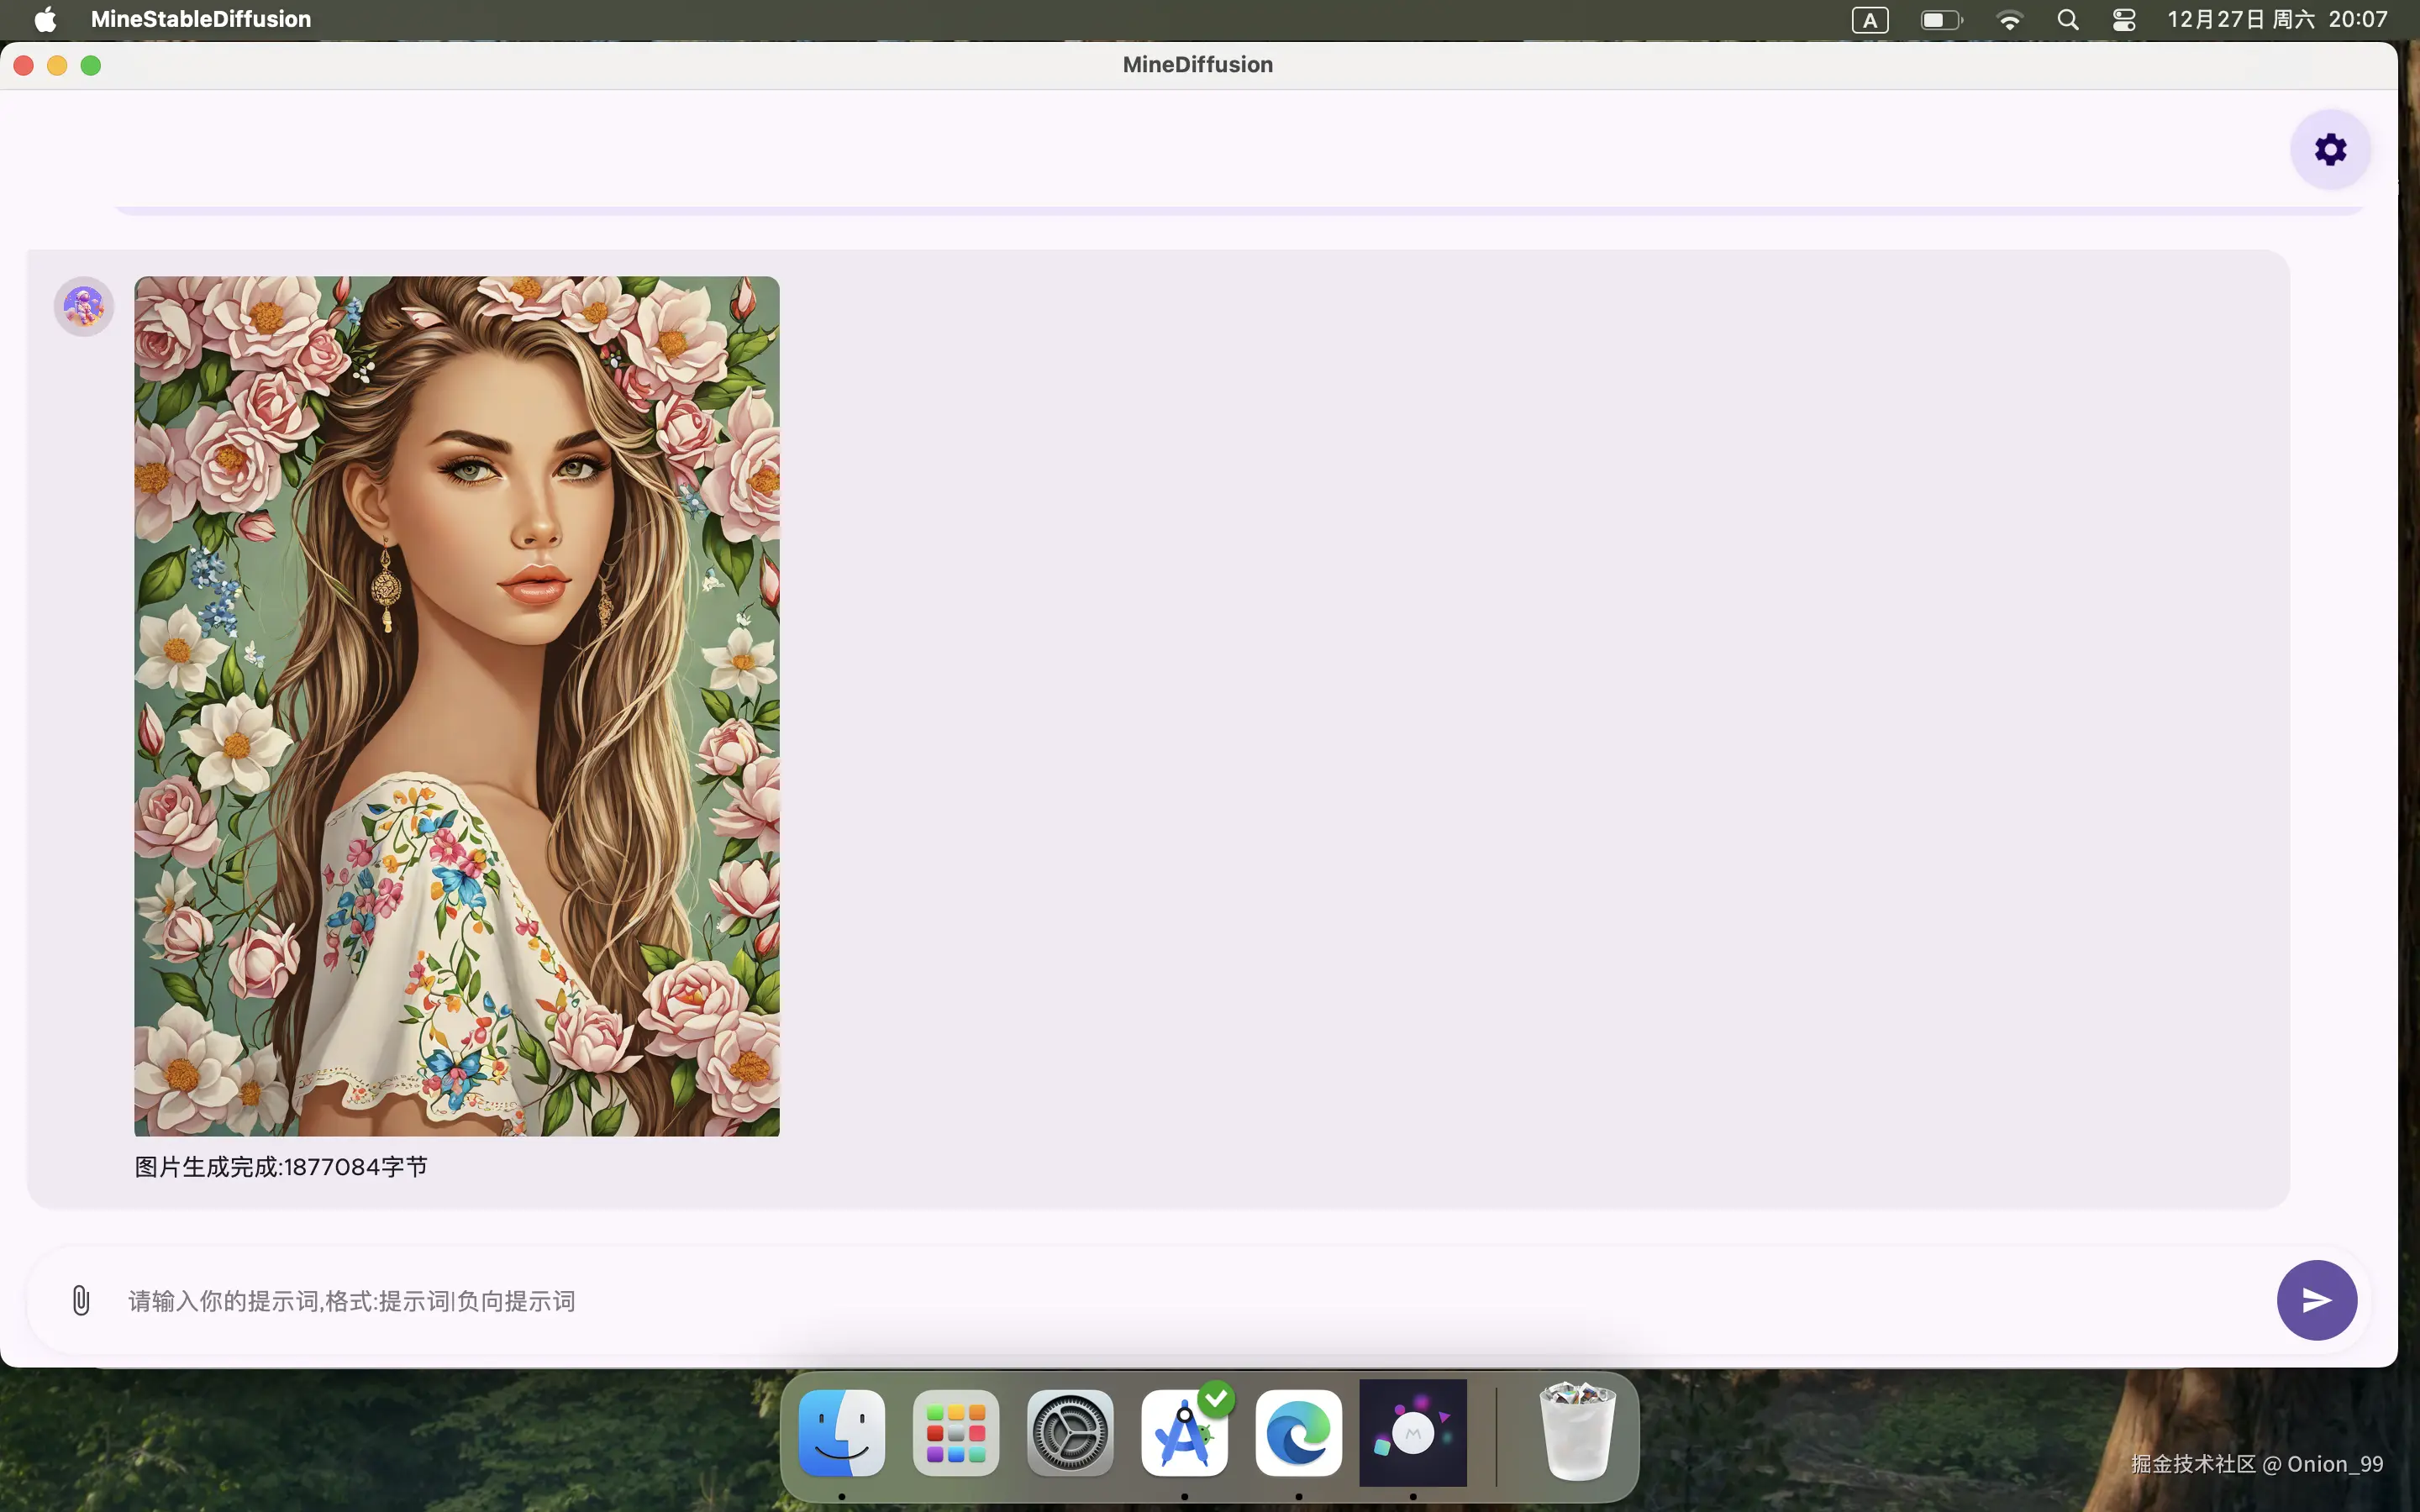Send the prompt using the arrow icon
The height and width of the screenshot is (1512, 2420).
[x=2316, y=1300]
